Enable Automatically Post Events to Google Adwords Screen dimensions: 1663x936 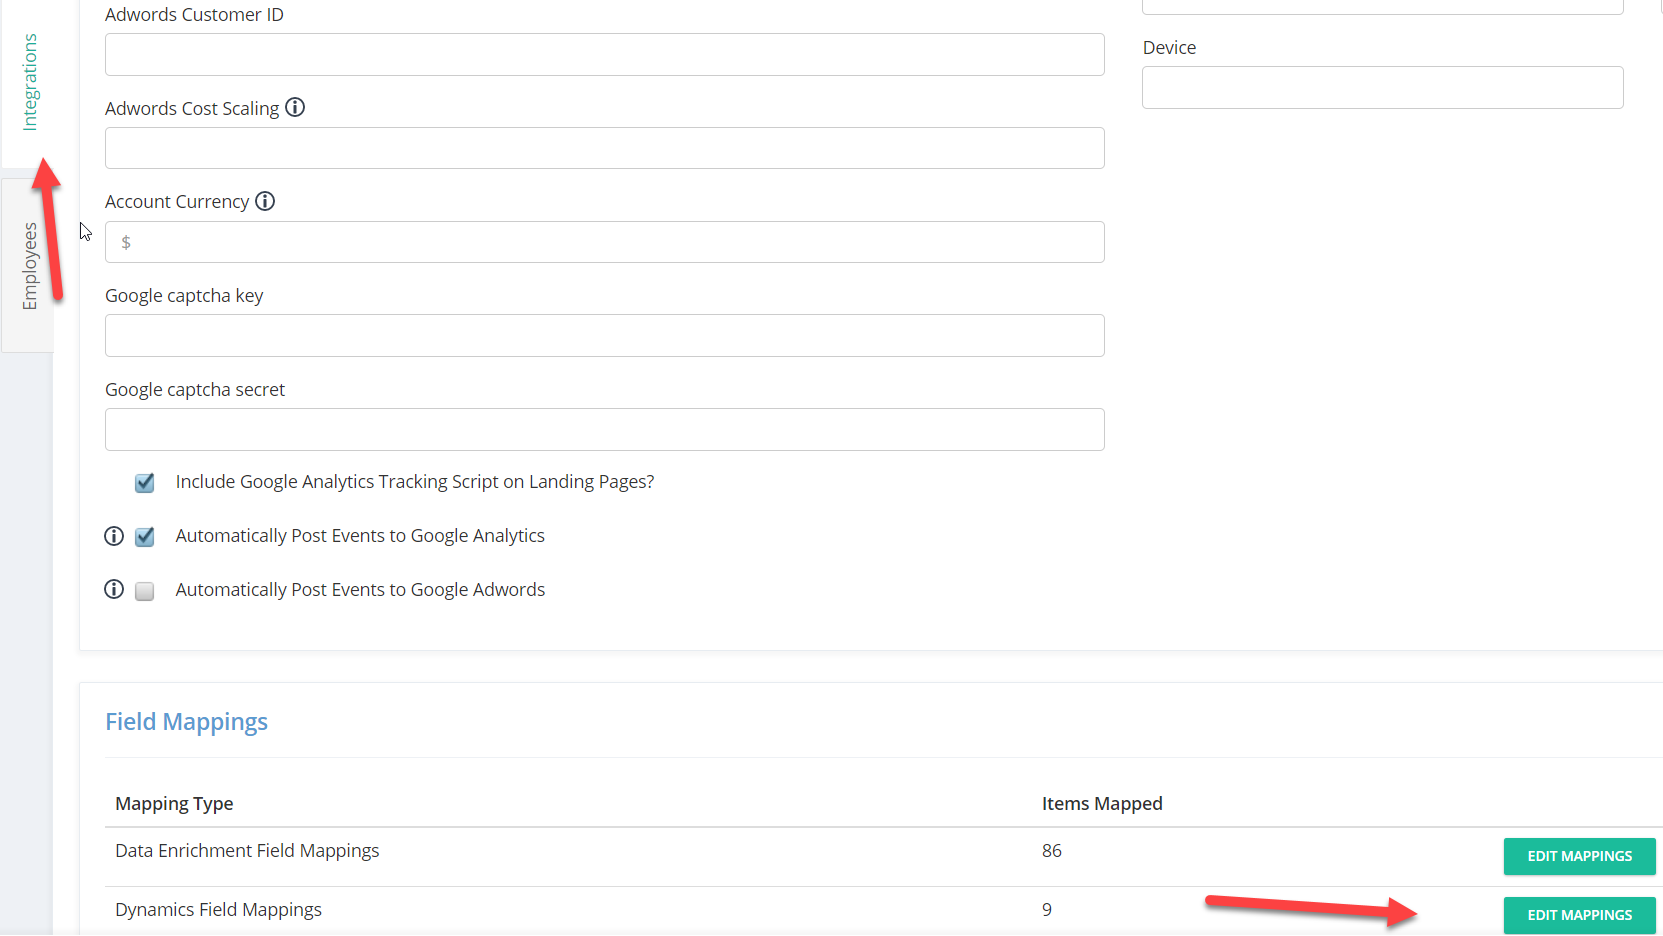145,591
